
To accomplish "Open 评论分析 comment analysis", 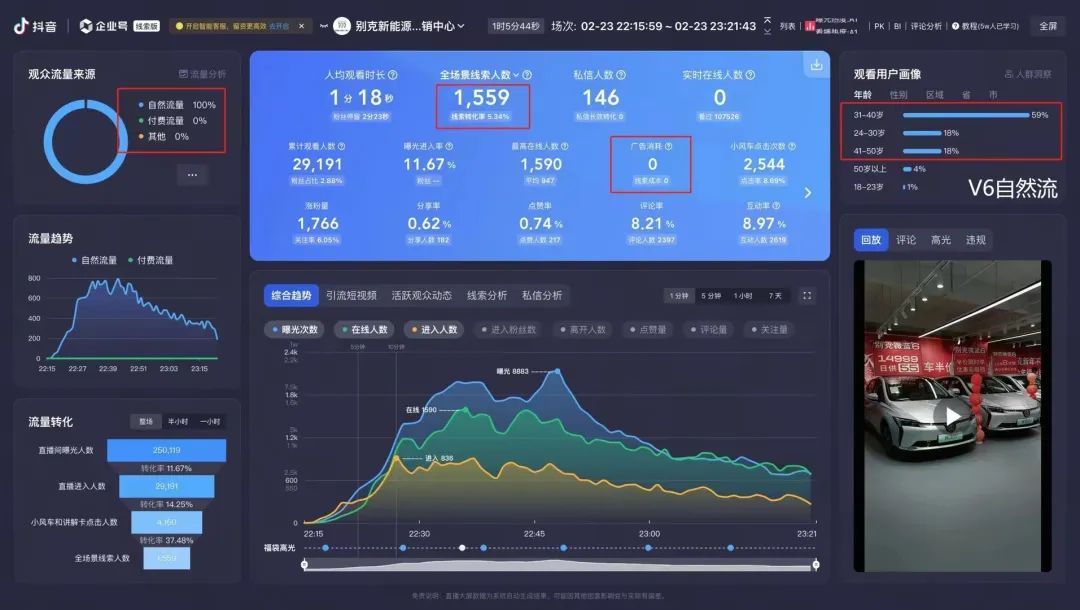I will point(926,26).
